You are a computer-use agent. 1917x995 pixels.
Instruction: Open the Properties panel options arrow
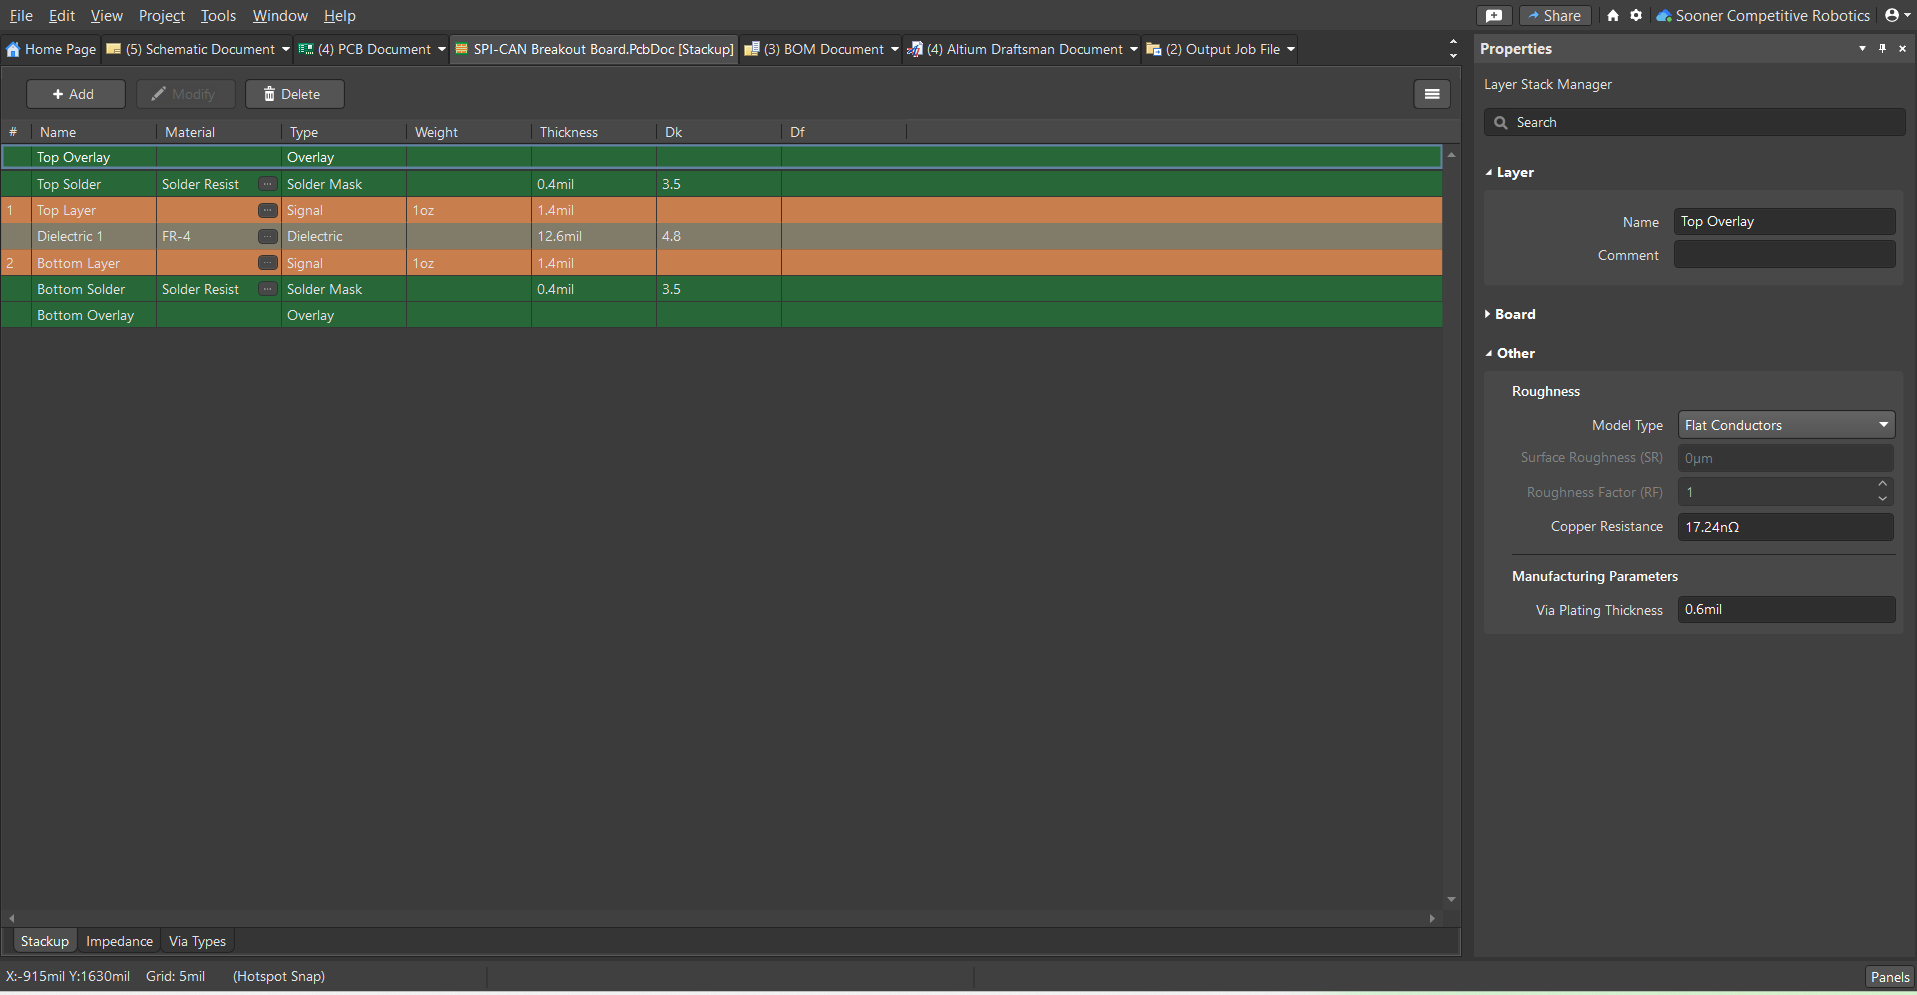point(1862,48)
